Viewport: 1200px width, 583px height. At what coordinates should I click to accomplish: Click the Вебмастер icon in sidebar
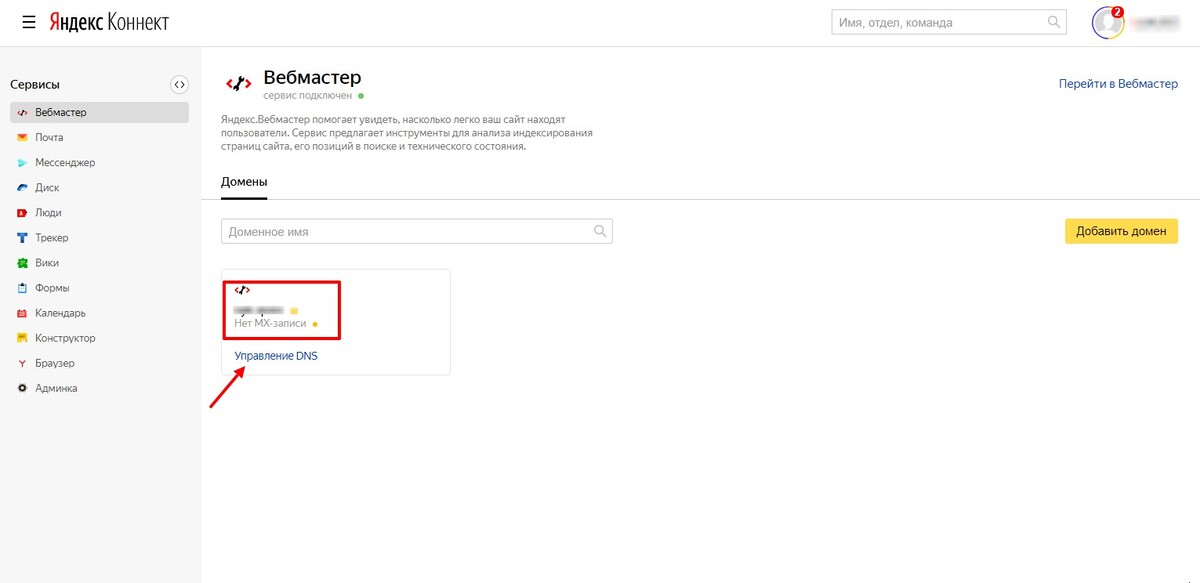pos(22,113)
